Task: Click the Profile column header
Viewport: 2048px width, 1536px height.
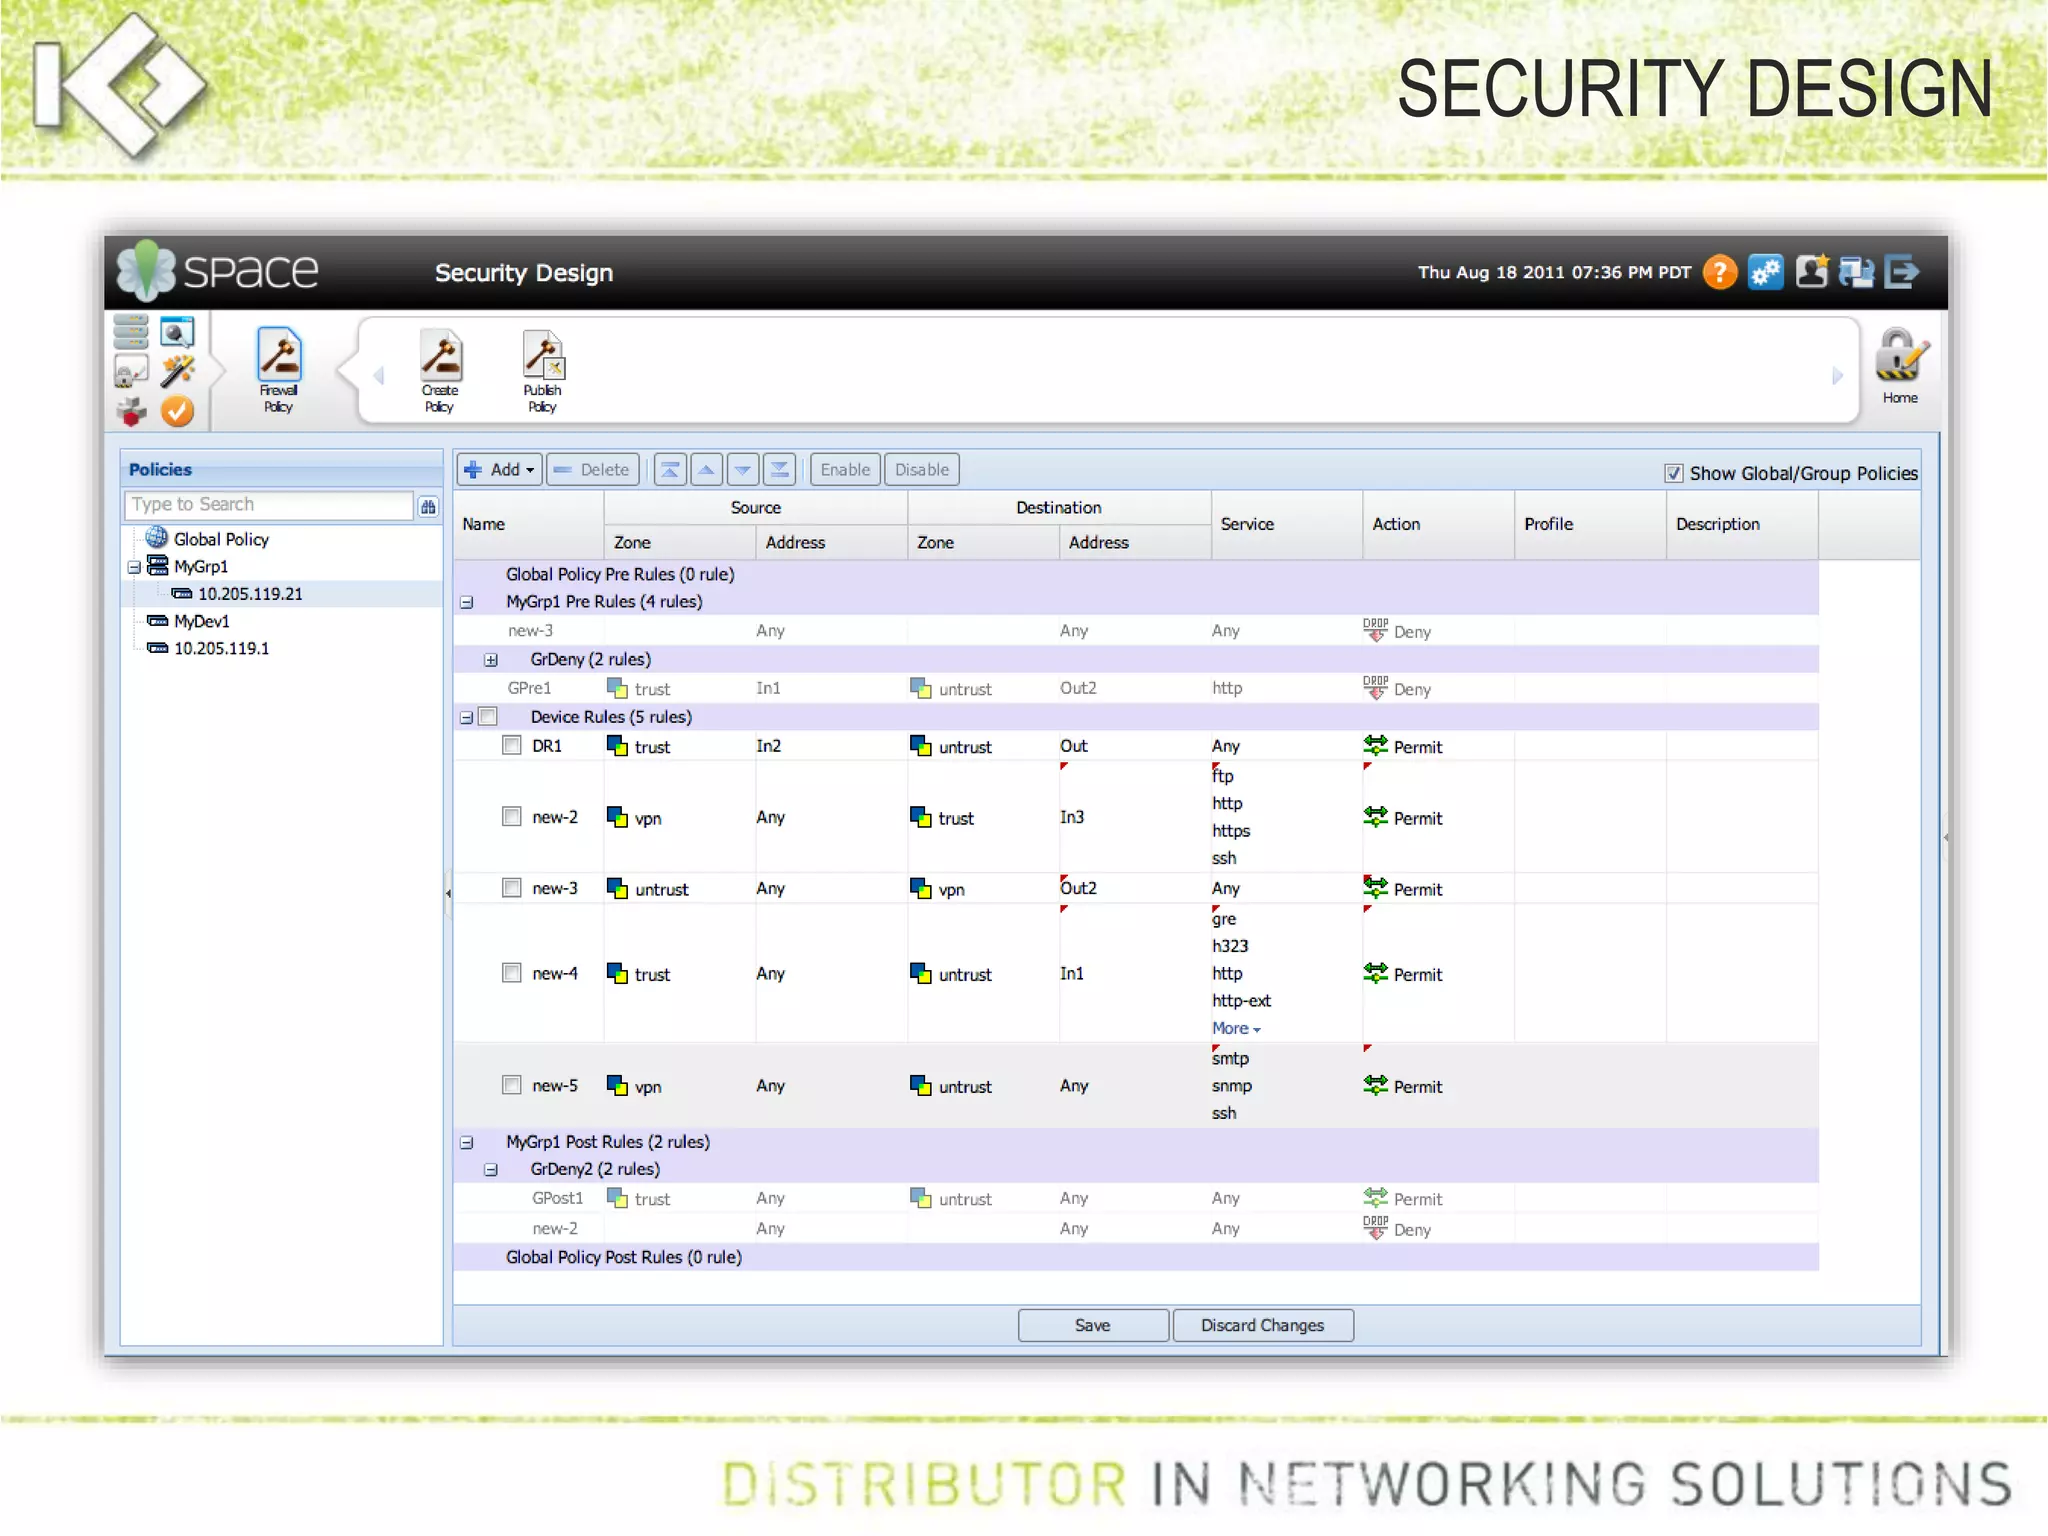Action: (1590, 524)
